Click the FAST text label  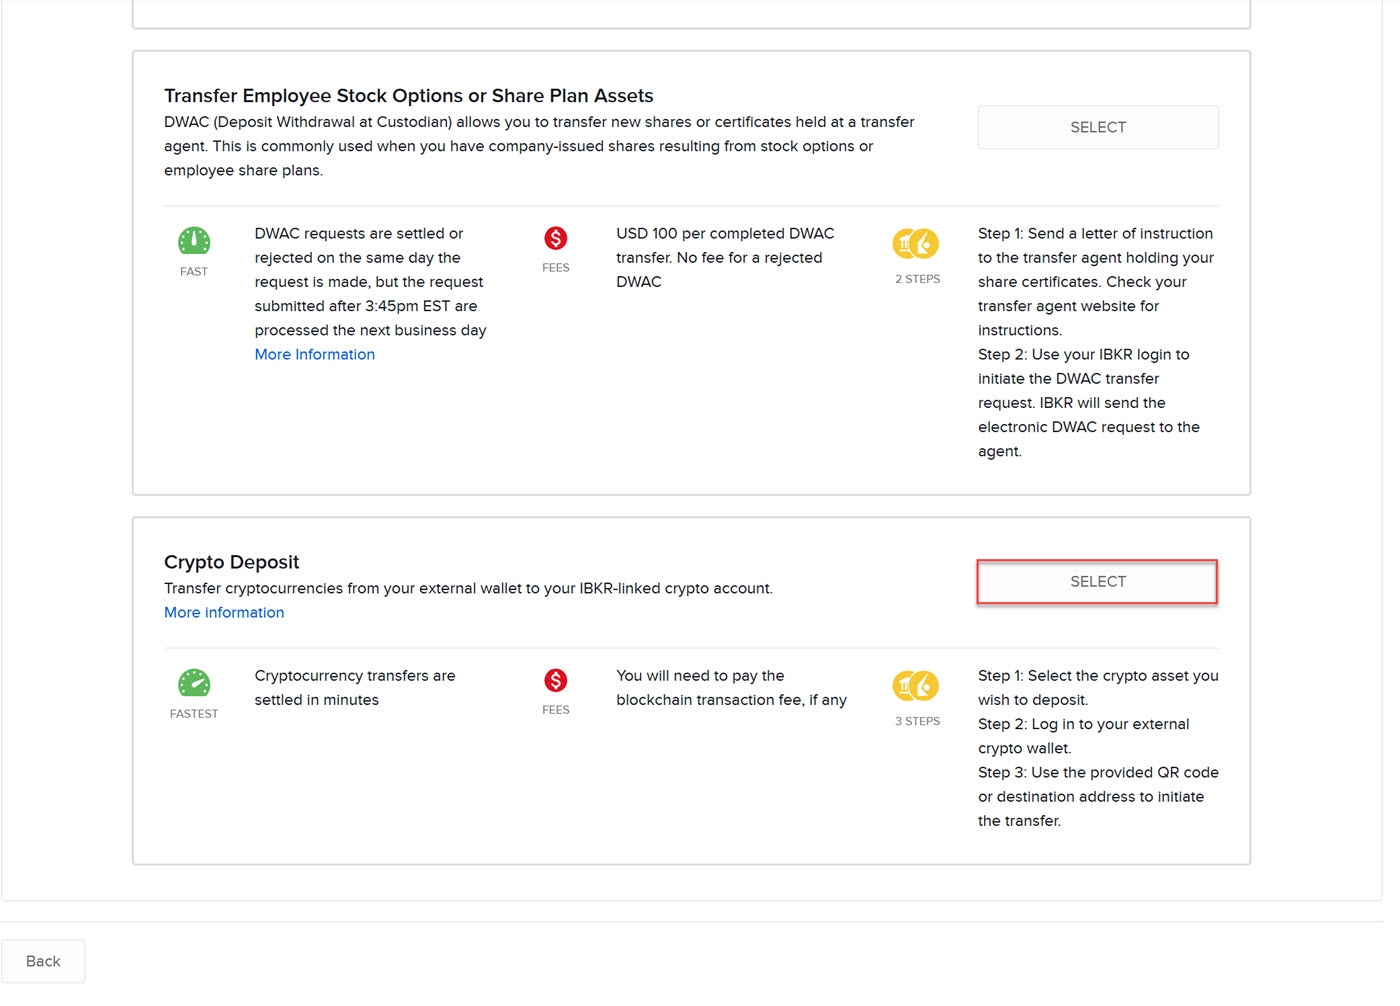pos(194,272)
